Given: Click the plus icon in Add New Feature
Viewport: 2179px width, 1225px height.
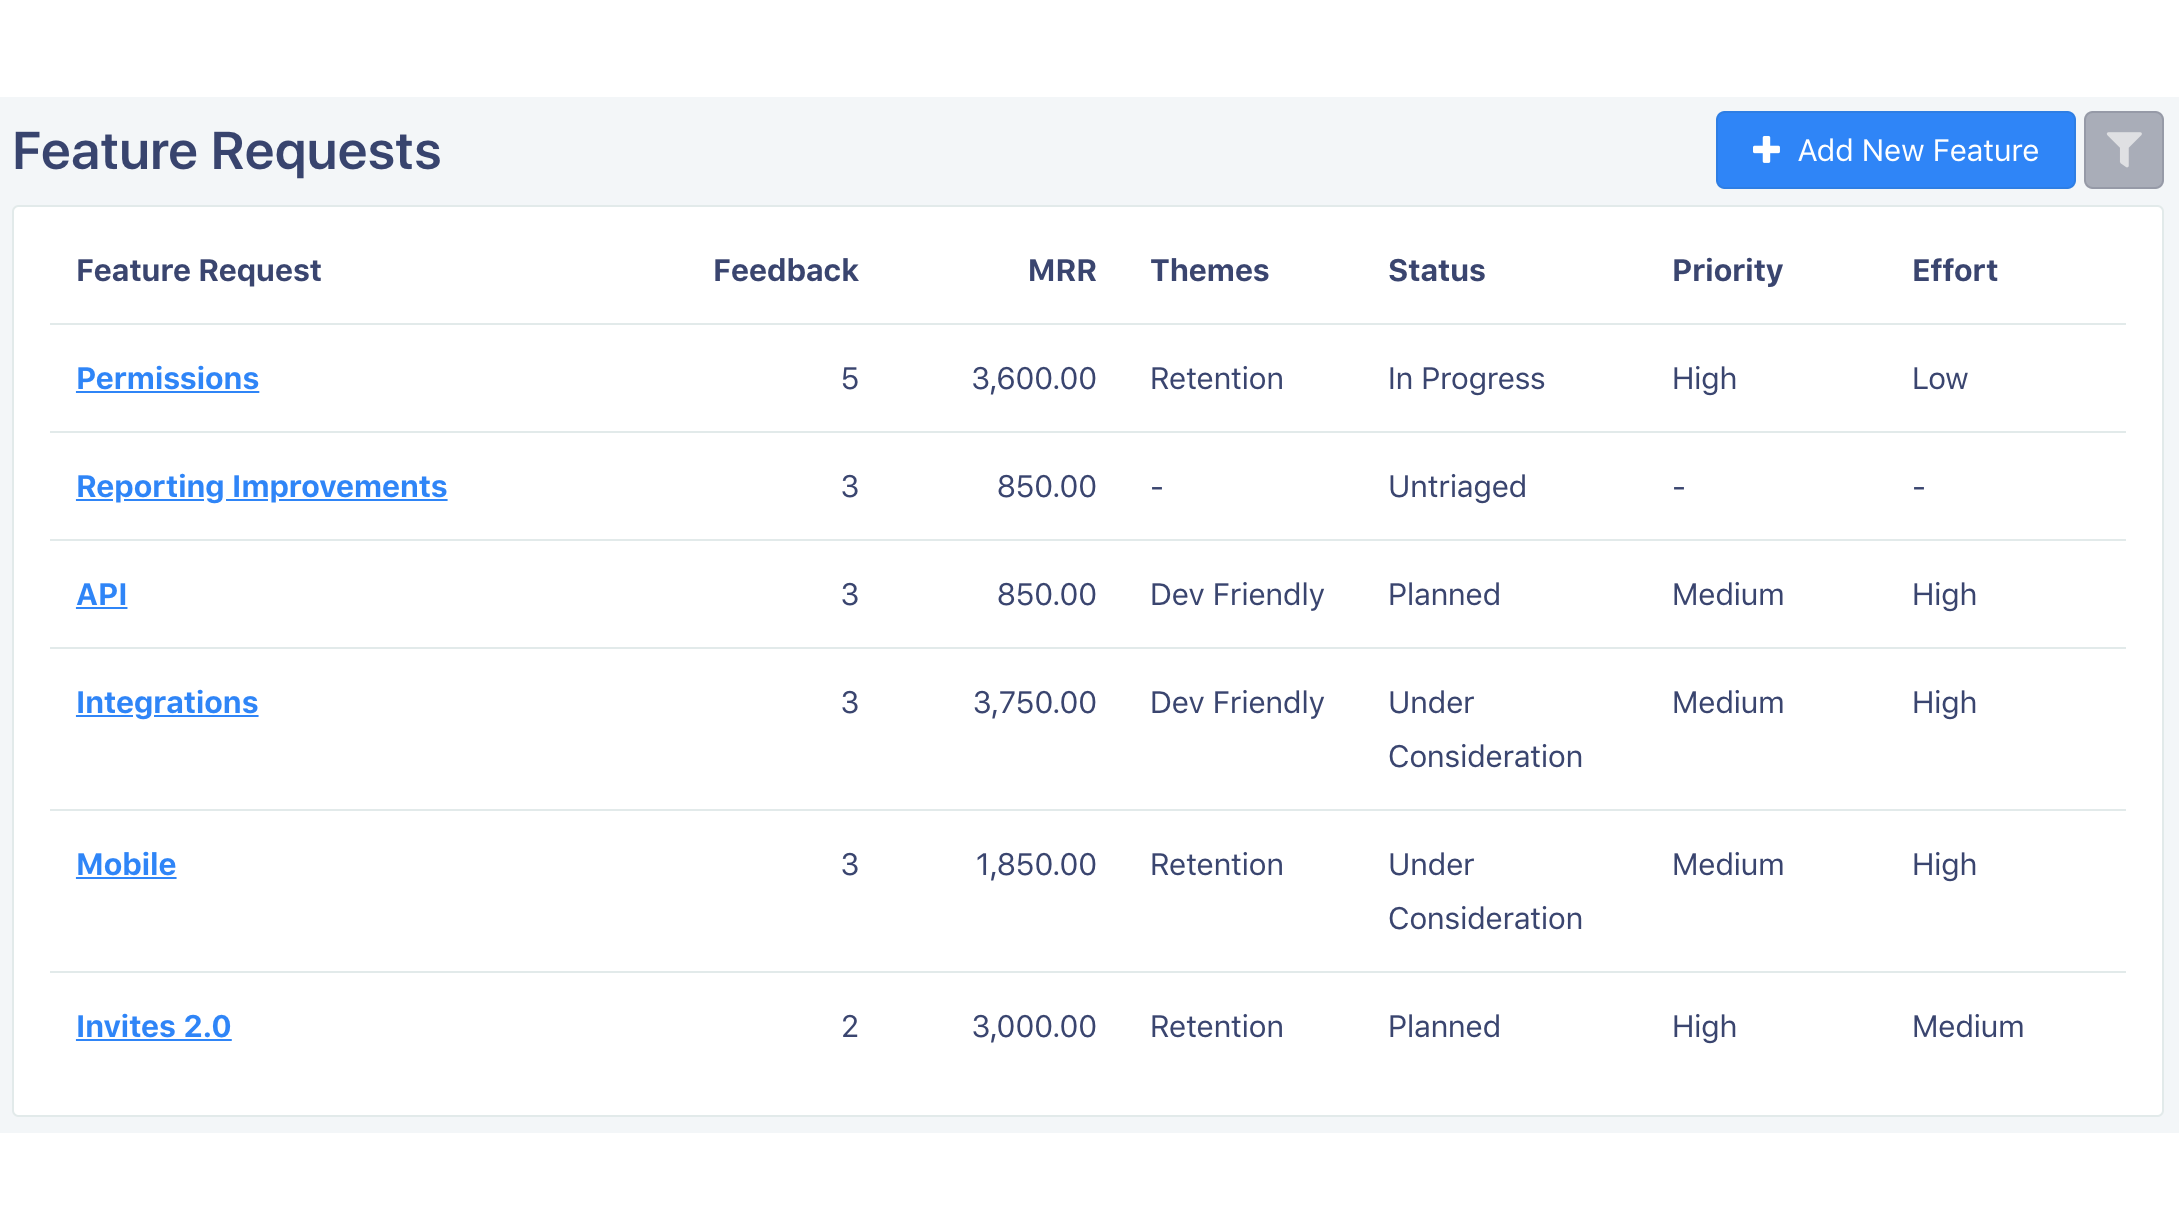Looking at the screenshot, I should pos(1766,150).
